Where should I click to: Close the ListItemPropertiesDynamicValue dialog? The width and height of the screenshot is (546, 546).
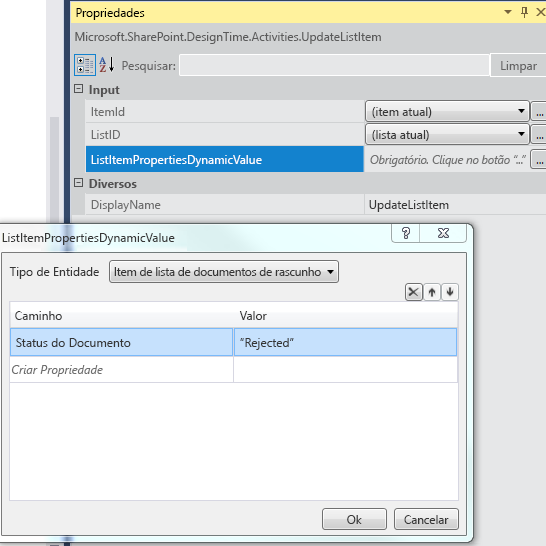pyautogui.click(x=443, y=233)
